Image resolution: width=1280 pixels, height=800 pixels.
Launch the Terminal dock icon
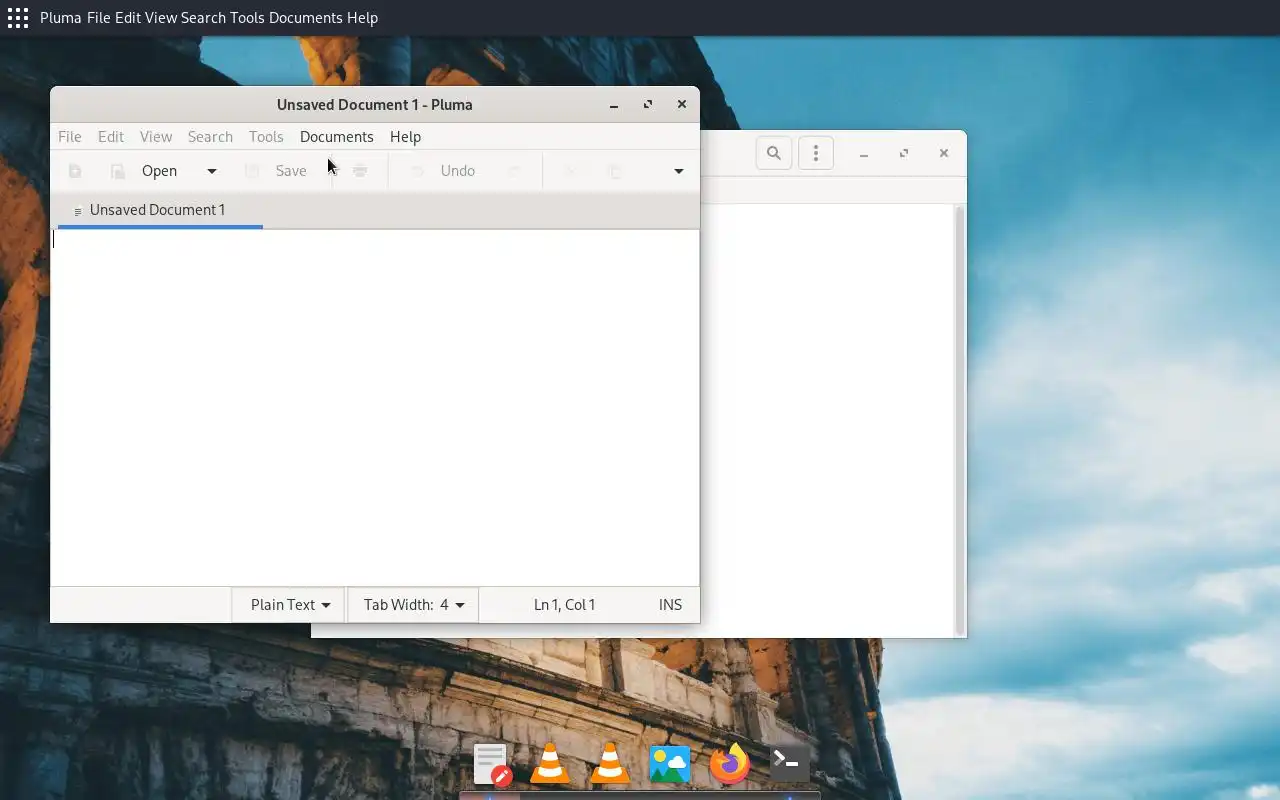tap(788, 763)
